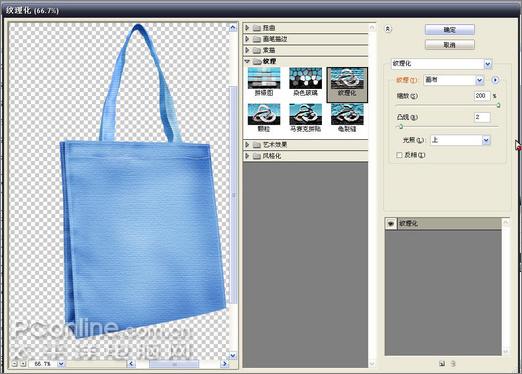Click the 缩放 scaling slider handle
The height and width of the screenshot is (374, 522).
click(x=498, y=106)
